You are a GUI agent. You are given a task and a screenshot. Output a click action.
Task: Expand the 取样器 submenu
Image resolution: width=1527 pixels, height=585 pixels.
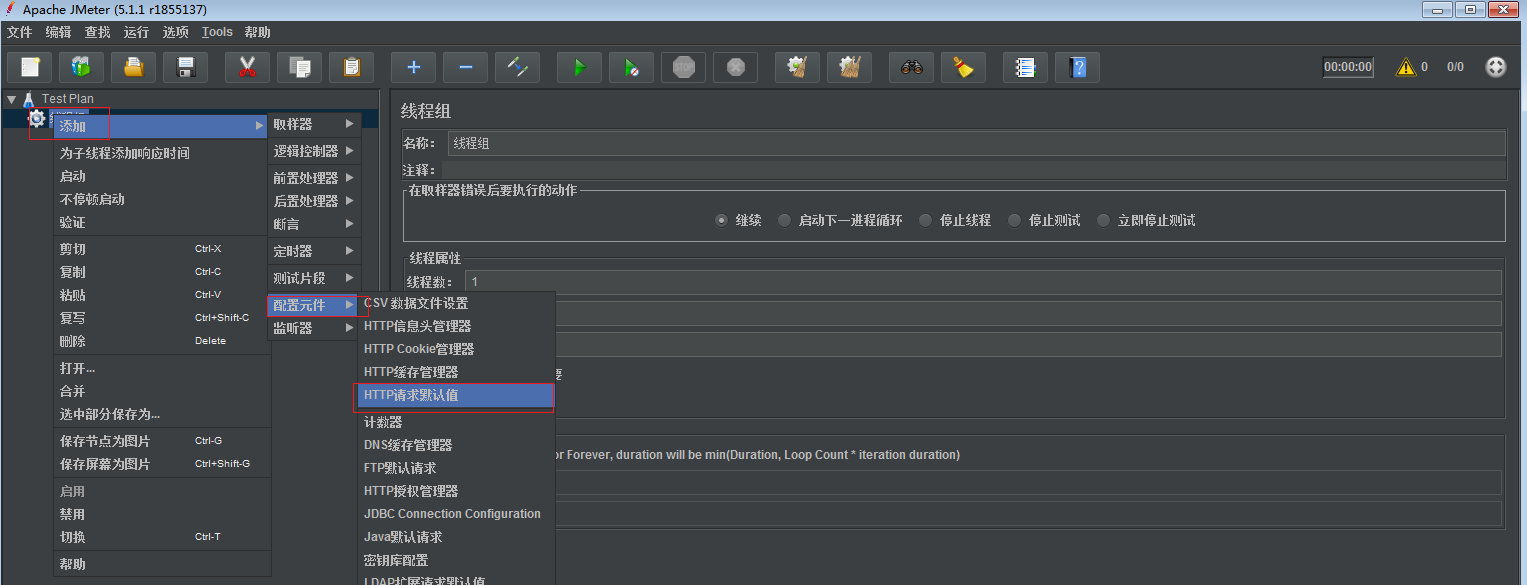click(314, 124)
